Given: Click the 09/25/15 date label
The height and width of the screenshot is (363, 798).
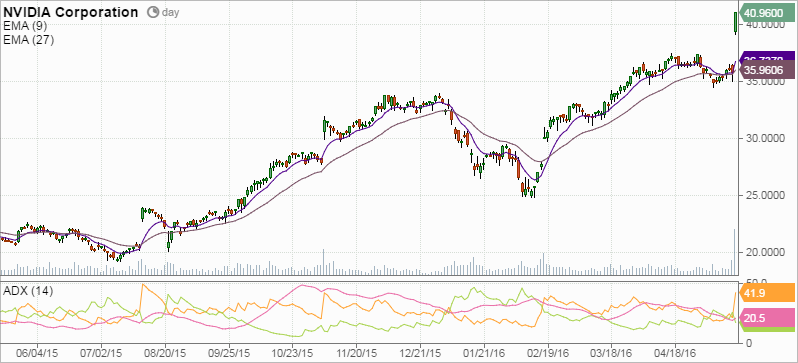Looking at the screenshot, I should click(x=229, y=352).
